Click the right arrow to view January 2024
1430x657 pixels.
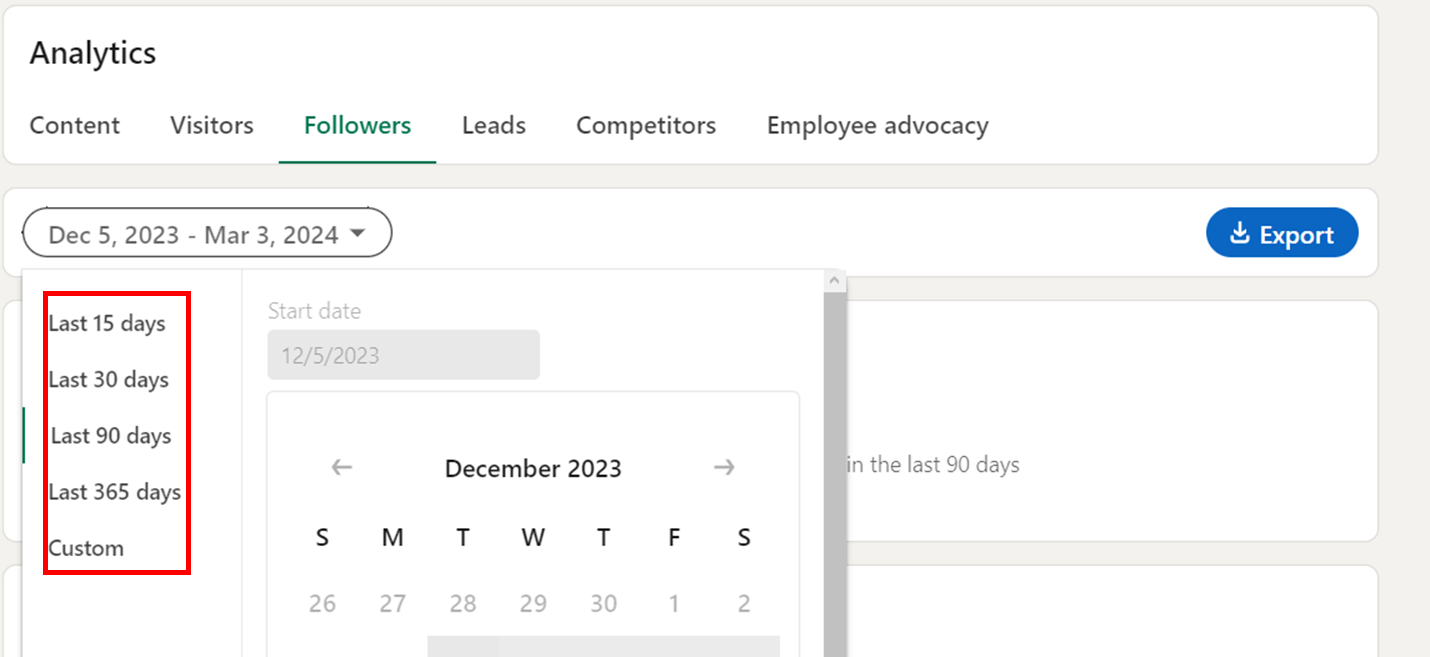click(724, 467)
